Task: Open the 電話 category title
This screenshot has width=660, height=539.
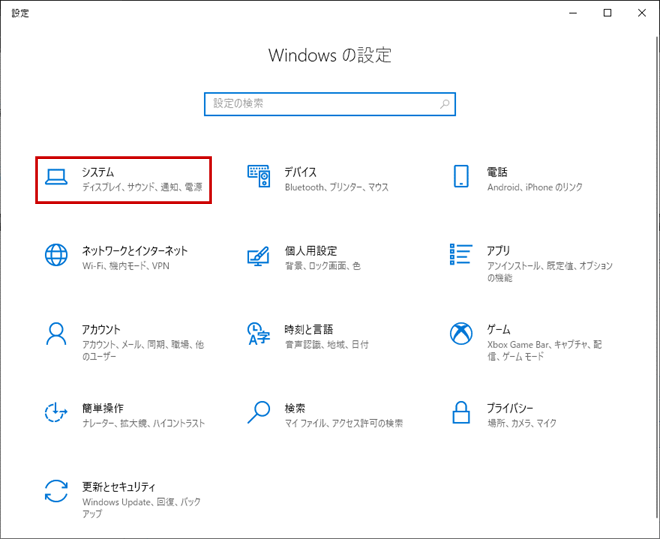Action: tap(497, 172)
